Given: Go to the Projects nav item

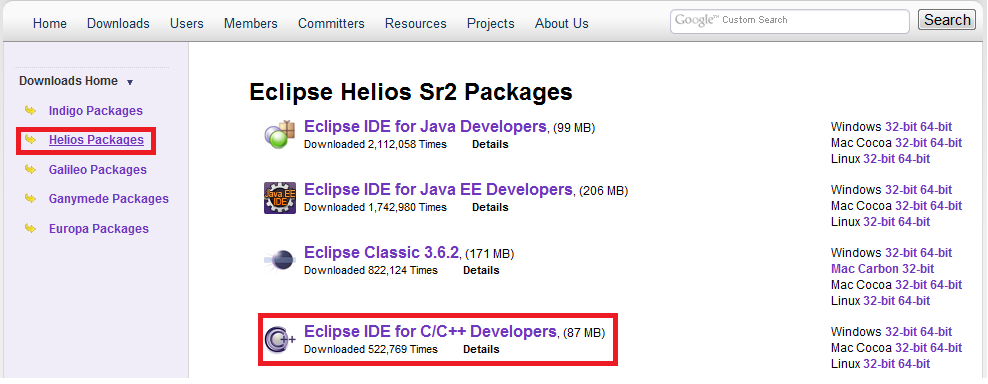Looking at the screenshot, I should [x=491, y=23].
